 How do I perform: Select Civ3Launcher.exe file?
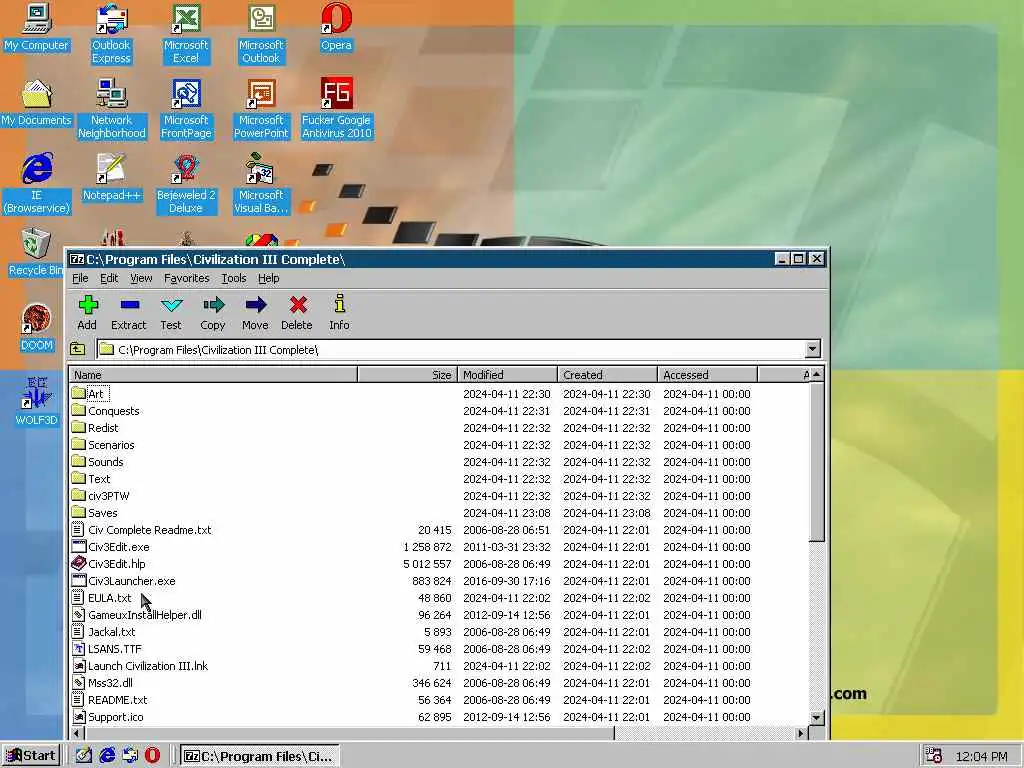pos(131,581)
